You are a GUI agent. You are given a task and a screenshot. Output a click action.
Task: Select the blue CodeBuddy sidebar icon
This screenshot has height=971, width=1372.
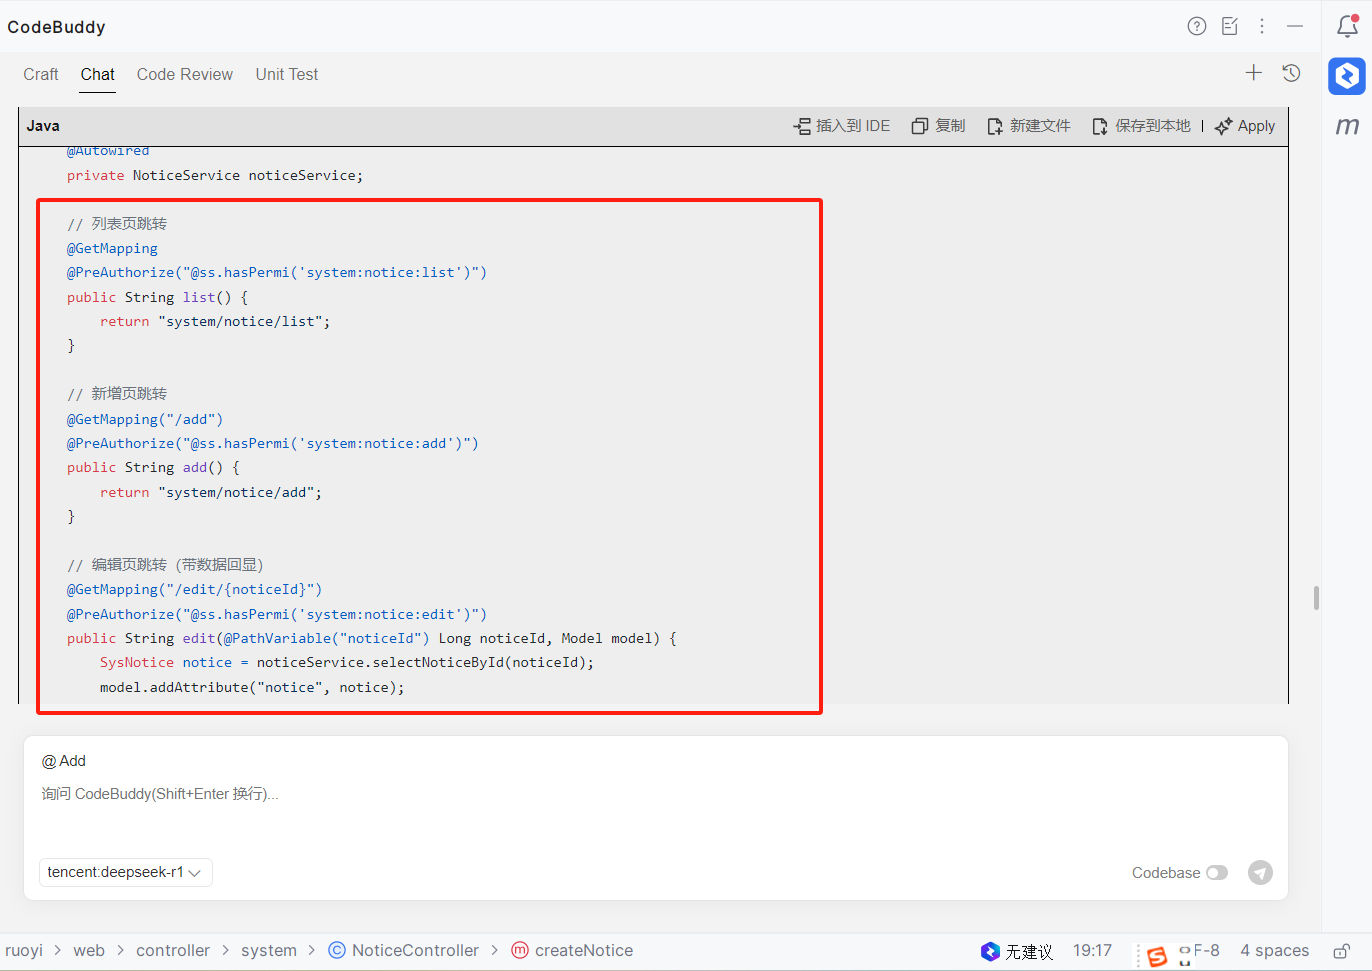click(x=1347, y=76)
